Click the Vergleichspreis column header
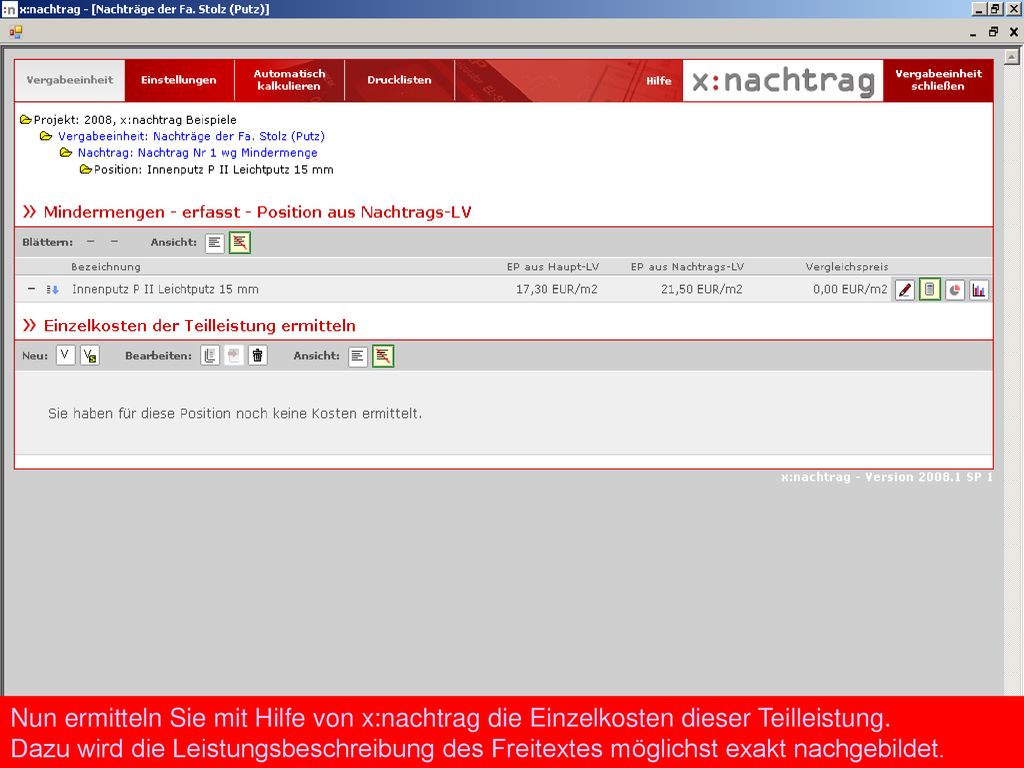The width and height of the screenshot is (1024, 768). (x=847, y=266)
